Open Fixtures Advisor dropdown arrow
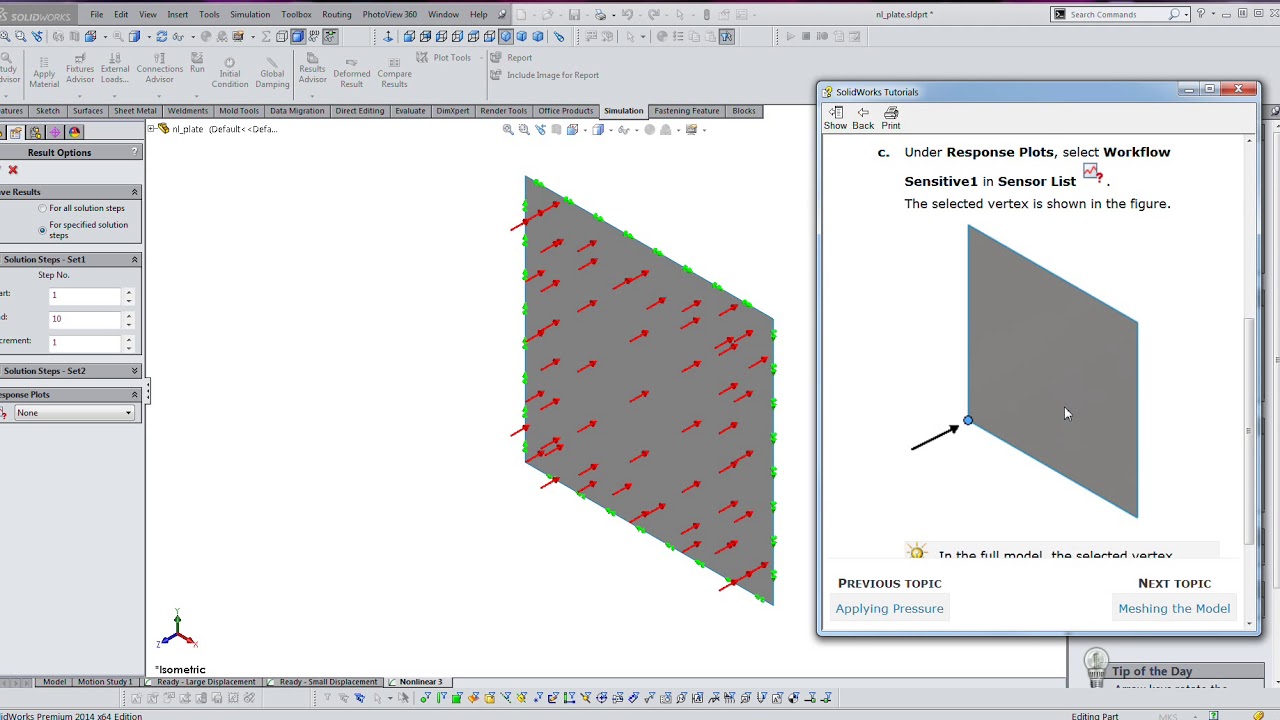Screen dimensions: 1280x720 coord(80,96)
